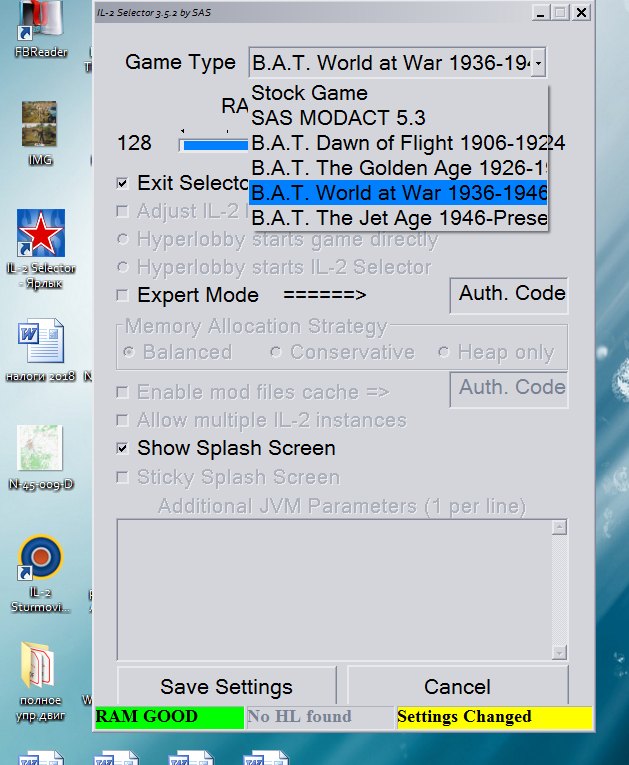Select Hyperlobby starts game directly radio
629x765 pixels.
pyautogui.click(x=123, y=239)
